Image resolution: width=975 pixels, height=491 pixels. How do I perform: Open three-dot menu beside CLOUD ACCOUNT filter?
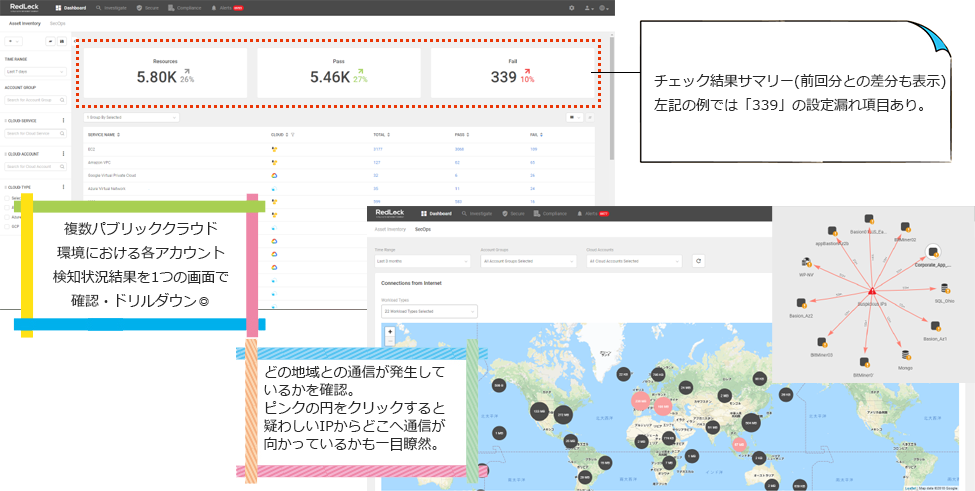tap(63, 154)
